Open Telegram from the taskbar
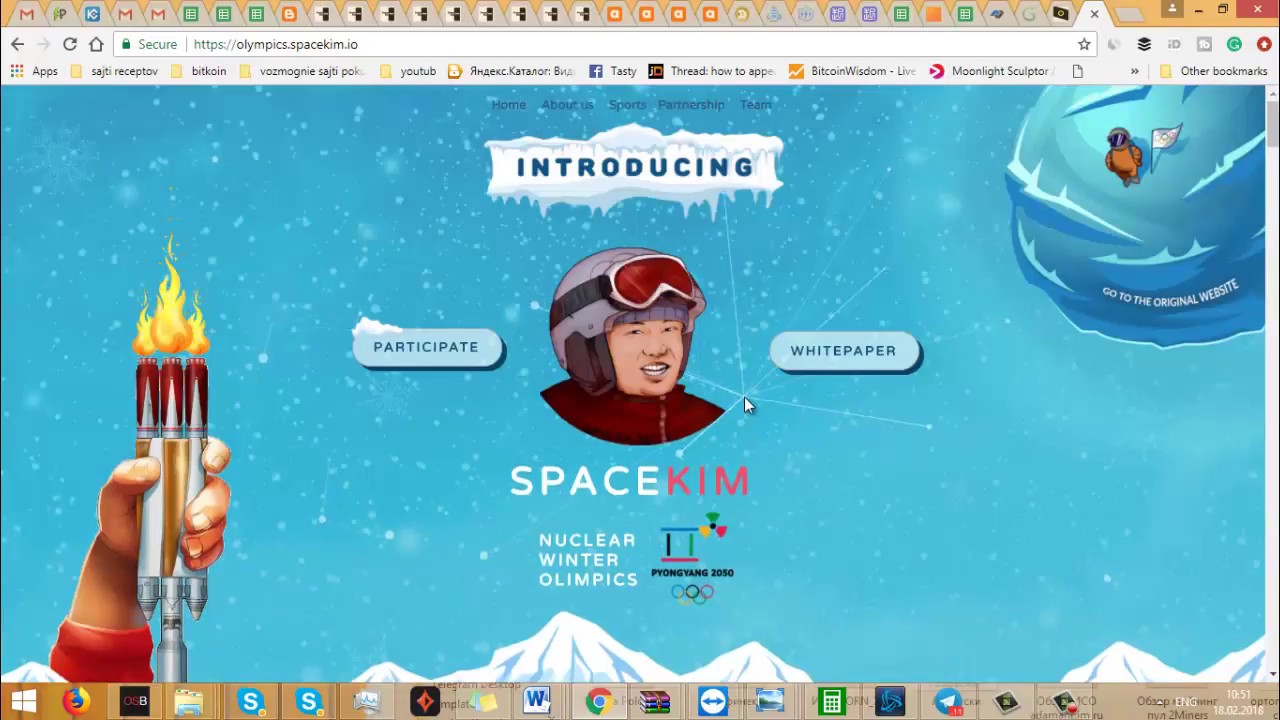1280x720 pixels. (x=948, y=701)
